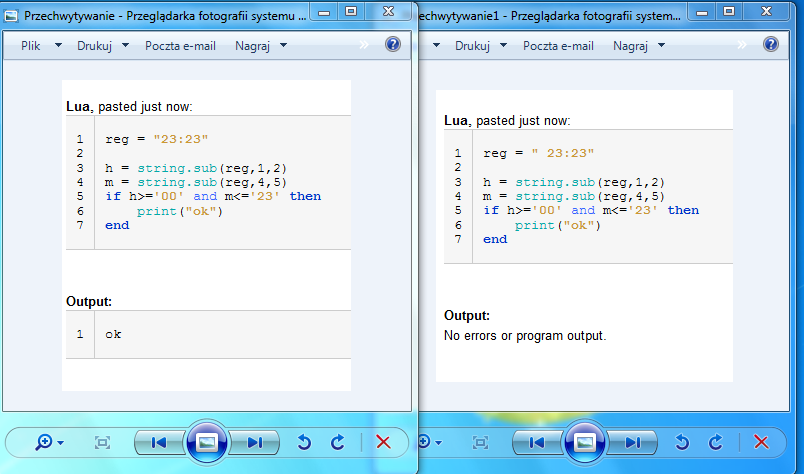Close the right Przechwytywanie1 window

tap(767, 11)
